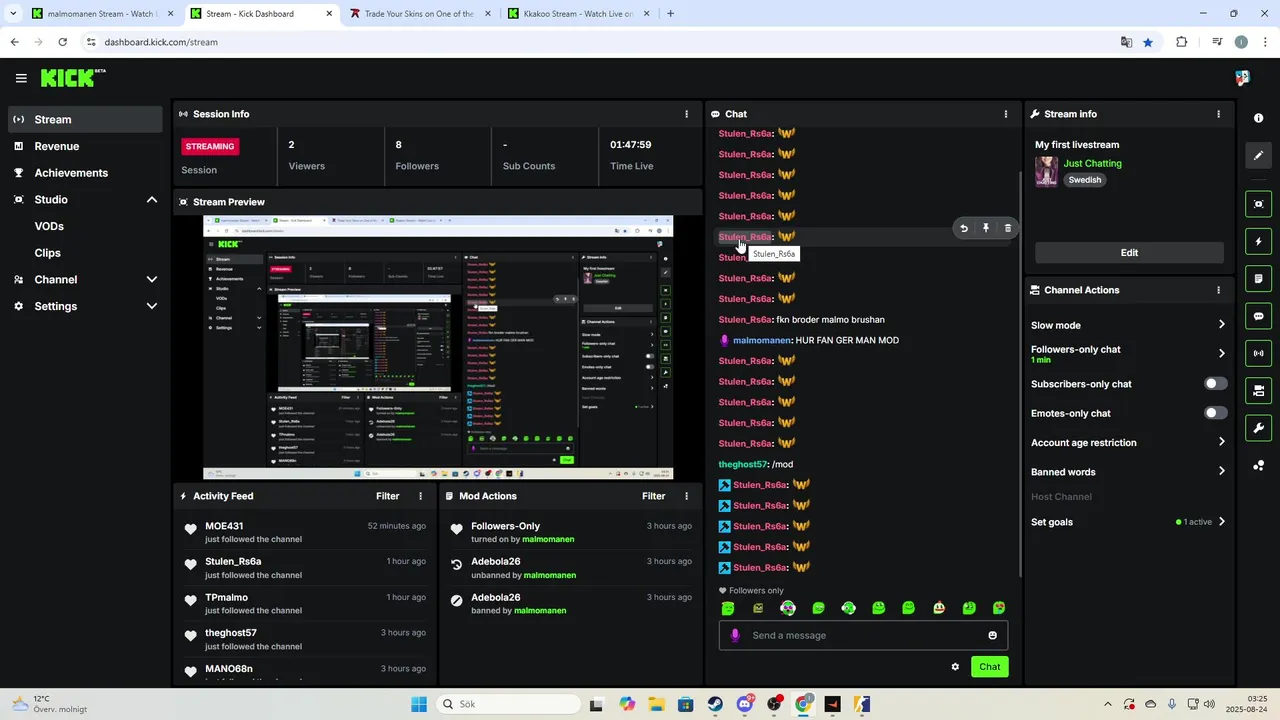
Task: Open VODs under Studio
Action: pos(49,226)
